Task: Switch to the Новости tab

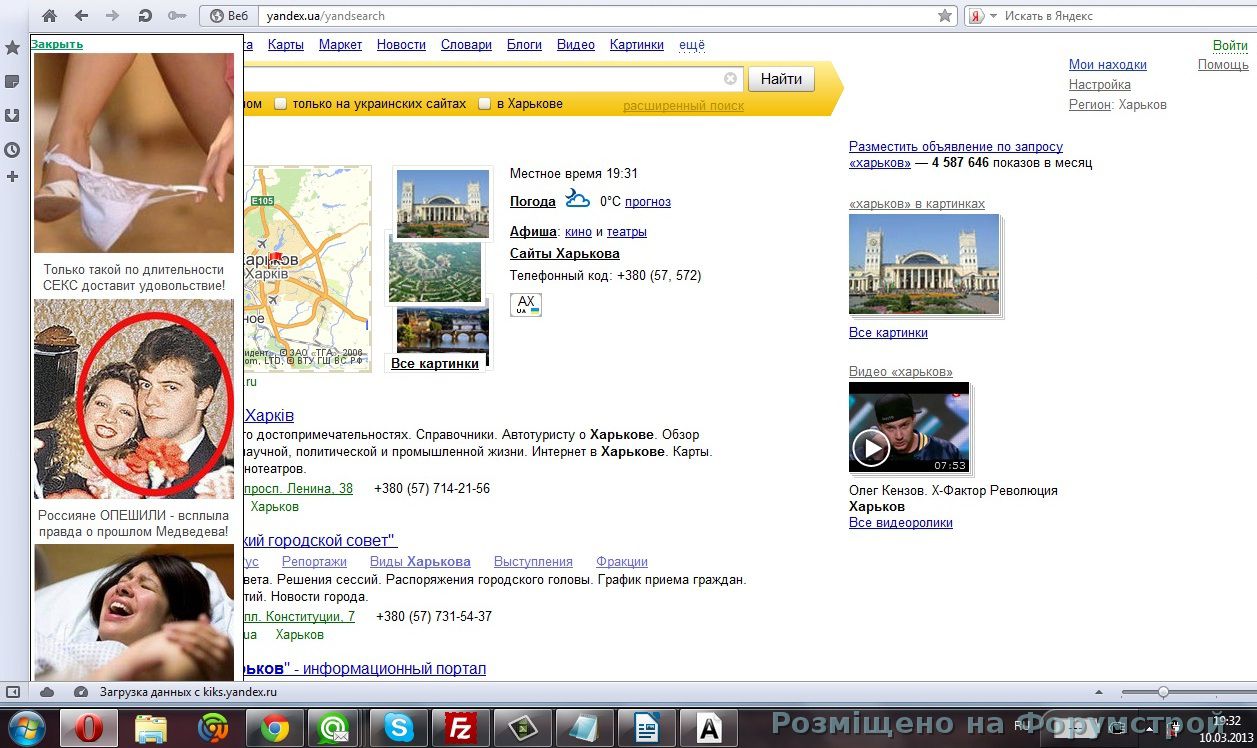Action: [x=401, y=45]
